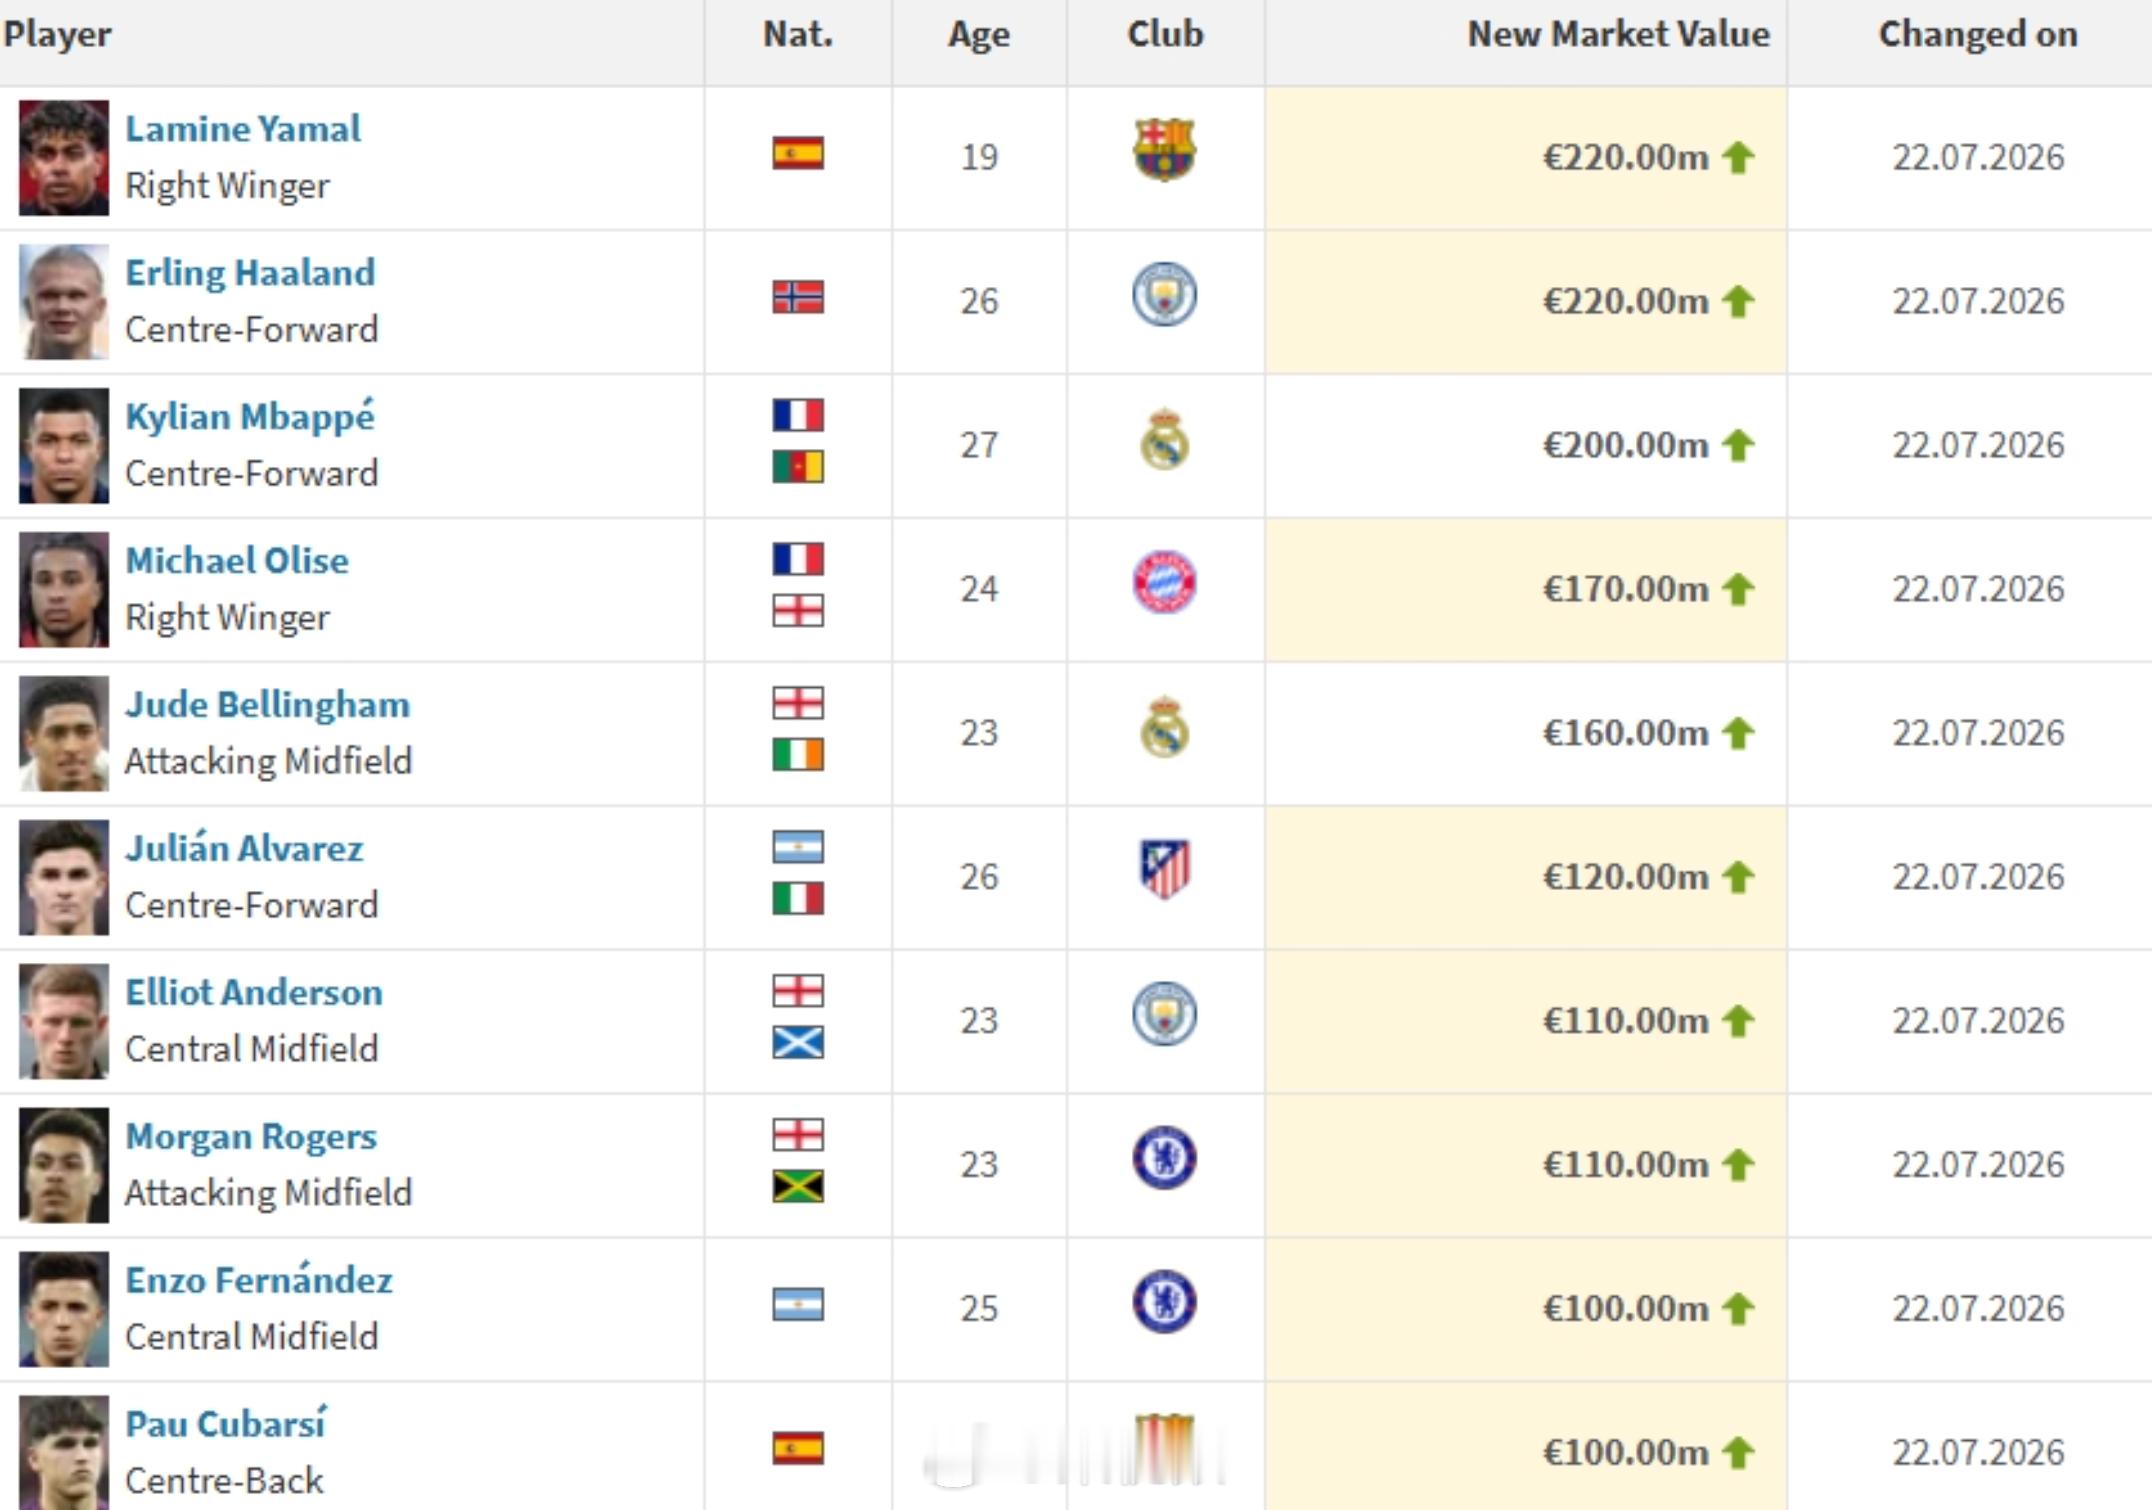Click the Scotland flag in Elliot Anderson's row
Image resolution: width=2152 pixels, height=1510 pixels.
point(798,1042)
